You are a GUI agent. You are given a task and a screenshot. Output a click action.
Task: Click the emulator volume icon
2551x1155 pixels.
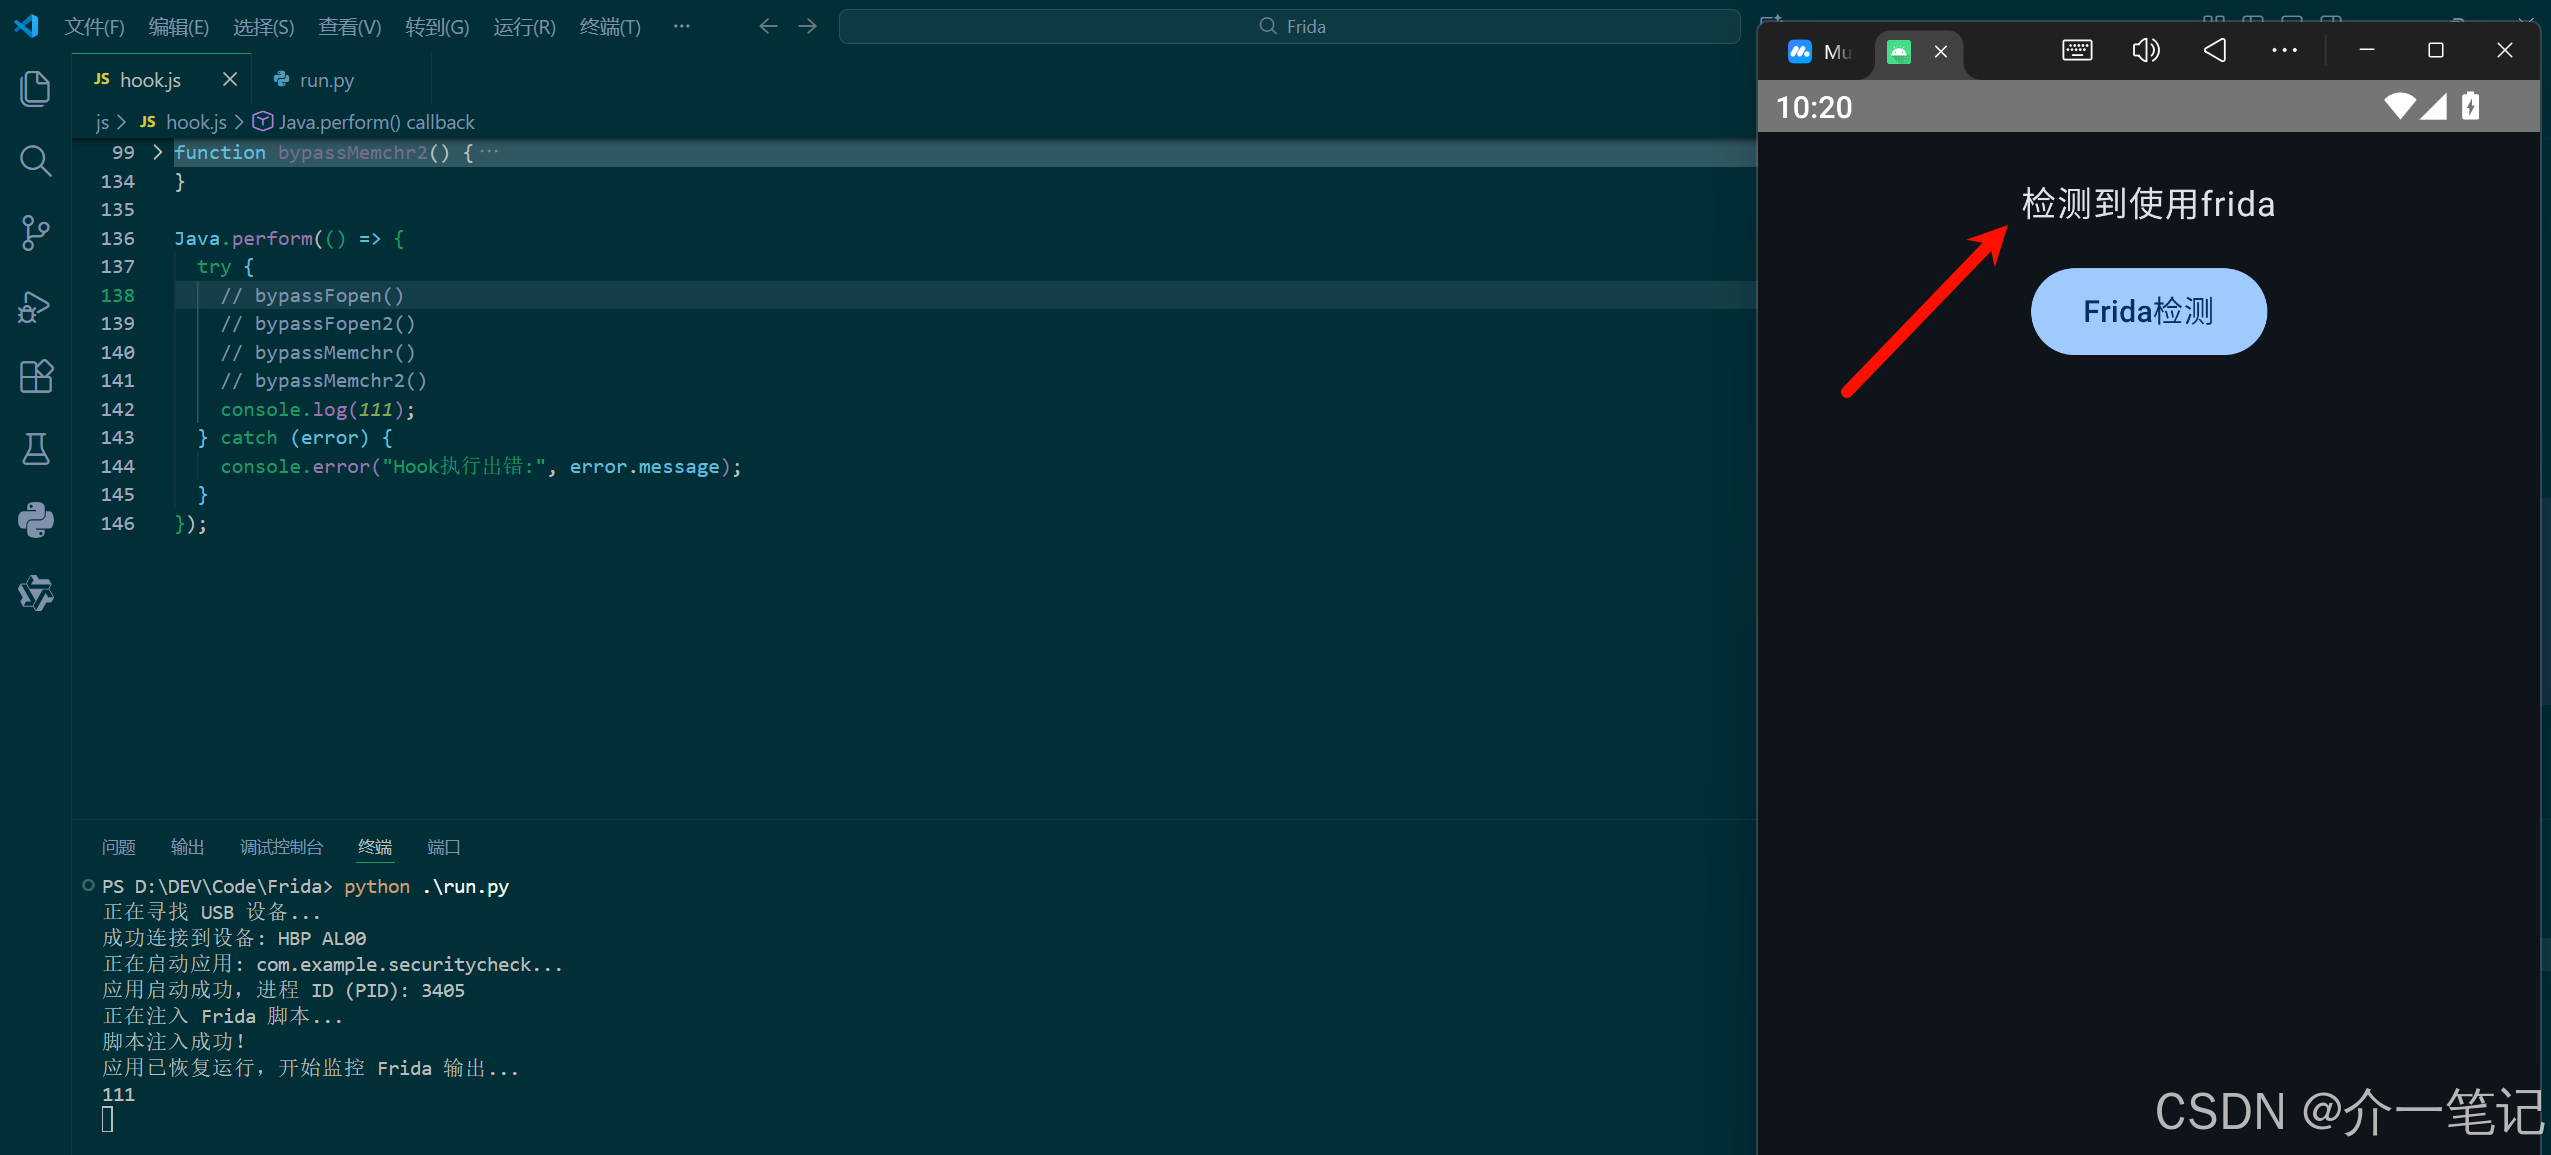2146,50
